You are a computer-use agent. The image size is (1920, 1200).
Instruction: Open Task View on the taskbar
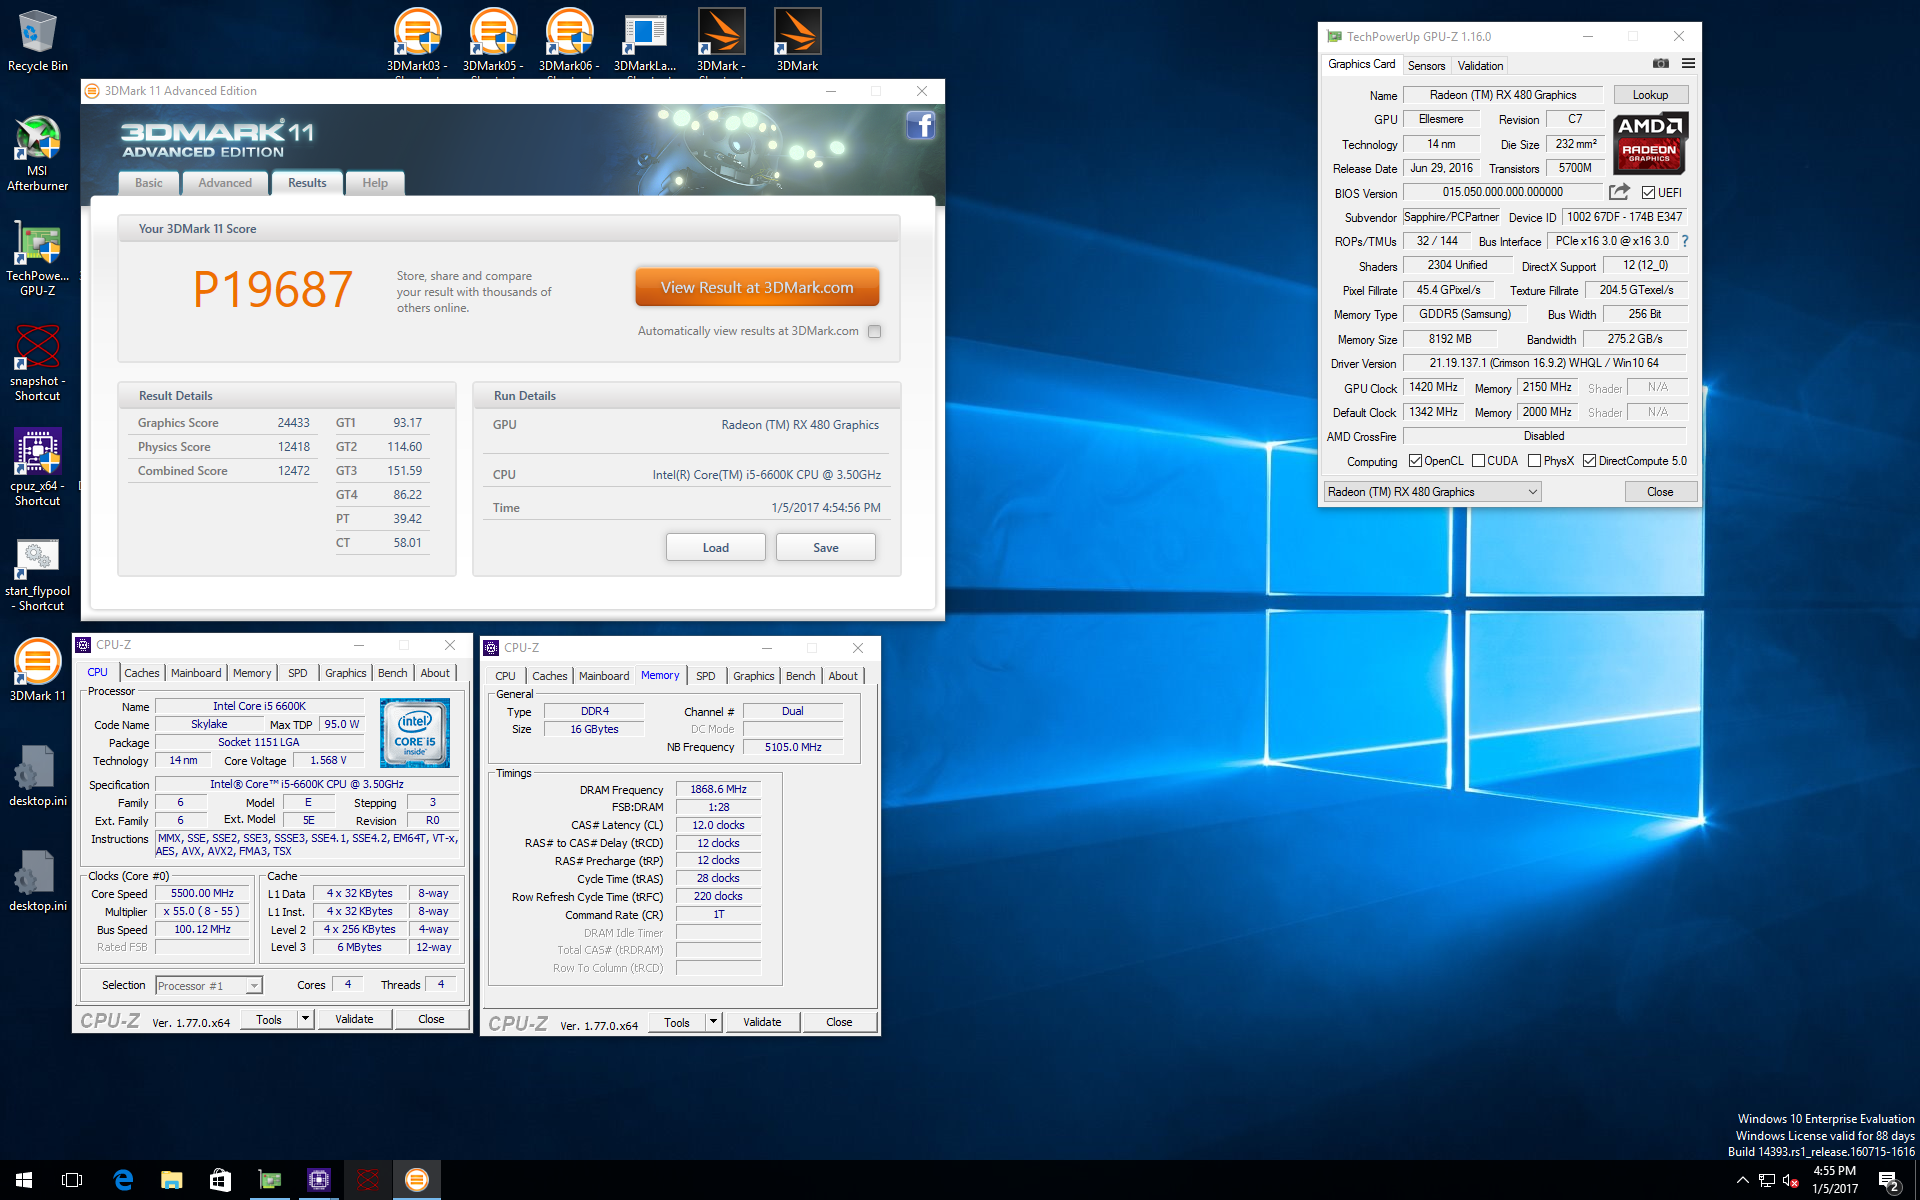tap(72, 1180)
